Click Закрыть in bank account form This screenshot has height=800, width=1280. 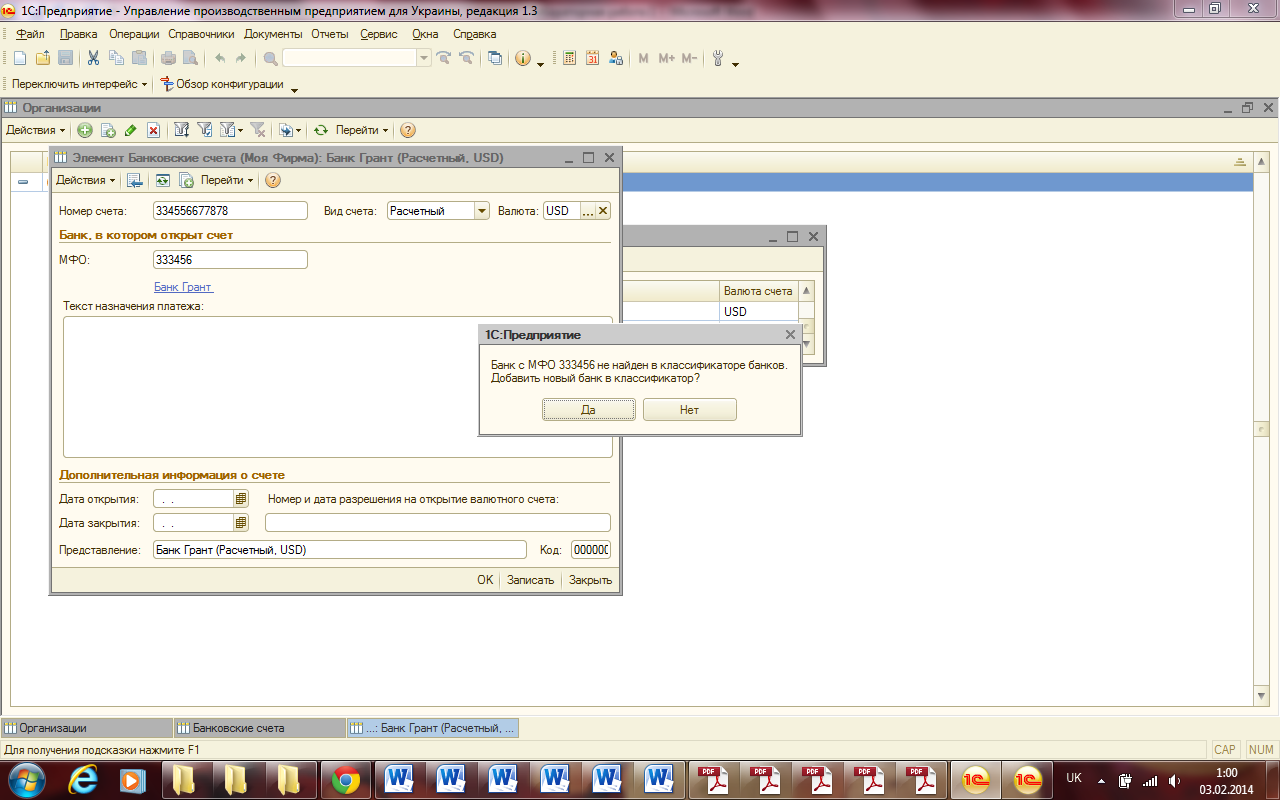[590, 580]
